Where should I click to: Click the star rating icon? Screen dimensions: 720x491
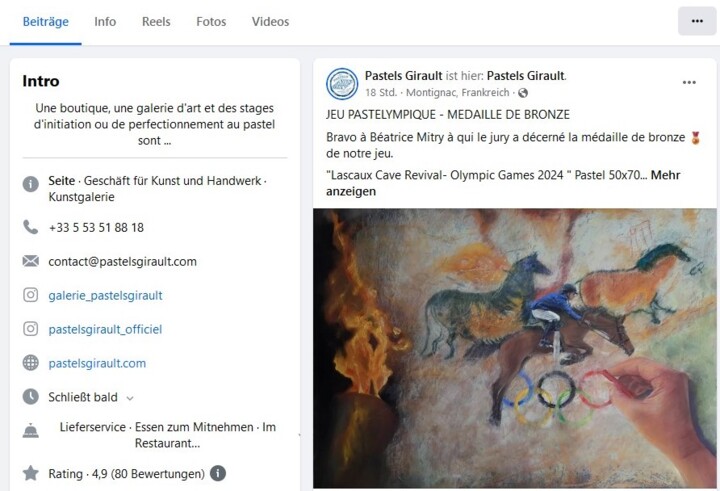click(x=31, y=473)
